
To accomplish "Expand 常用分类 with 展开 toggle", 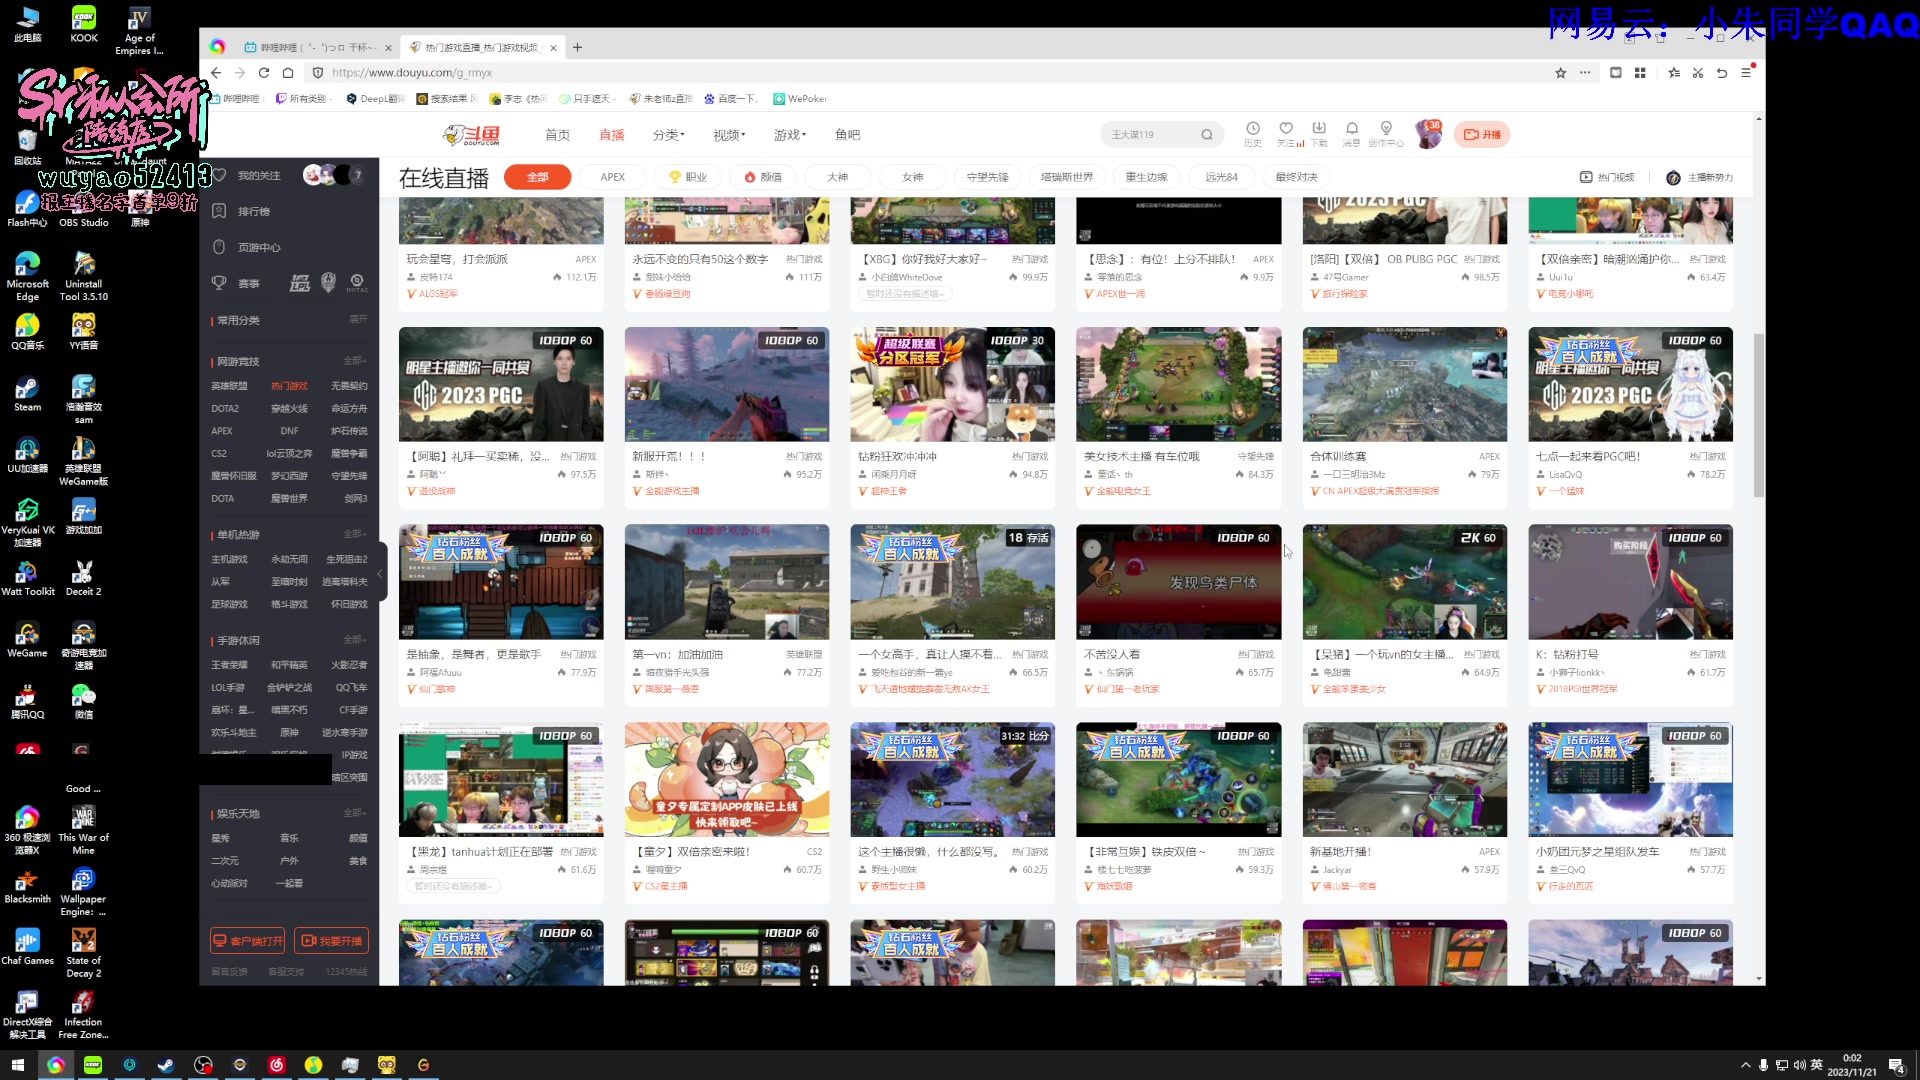I will [x=358, y=320].
